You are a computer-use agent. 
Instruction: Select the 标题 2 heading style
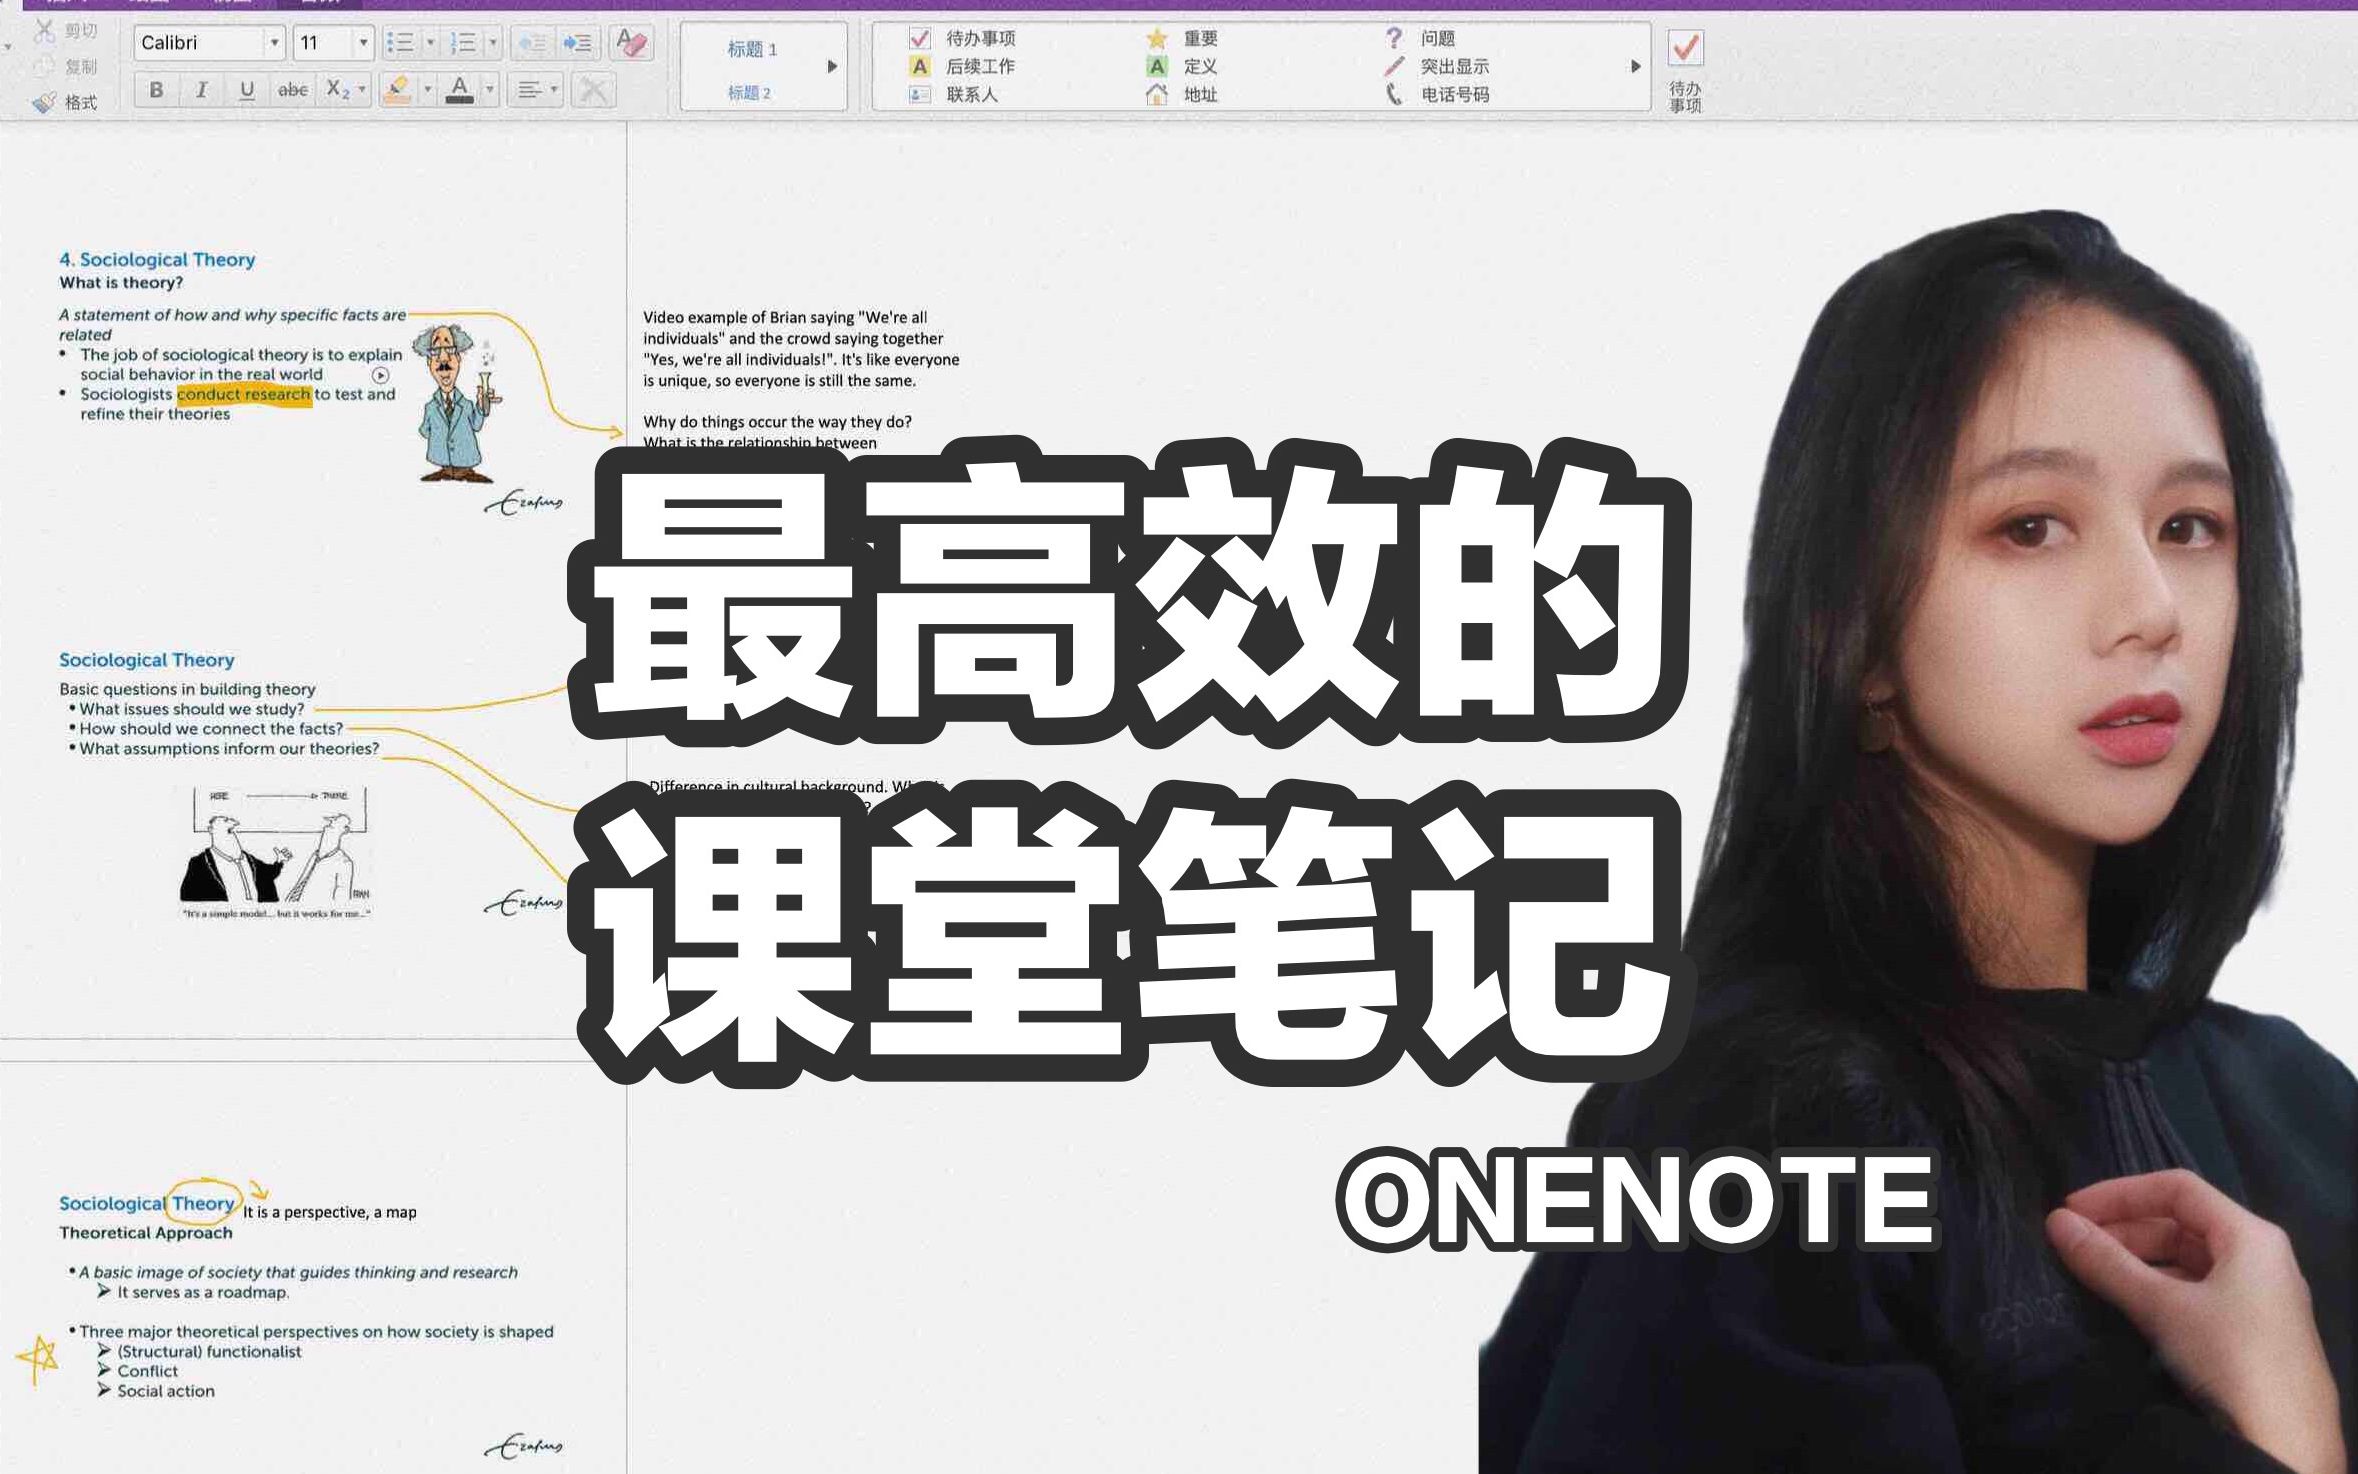[749, 93]
